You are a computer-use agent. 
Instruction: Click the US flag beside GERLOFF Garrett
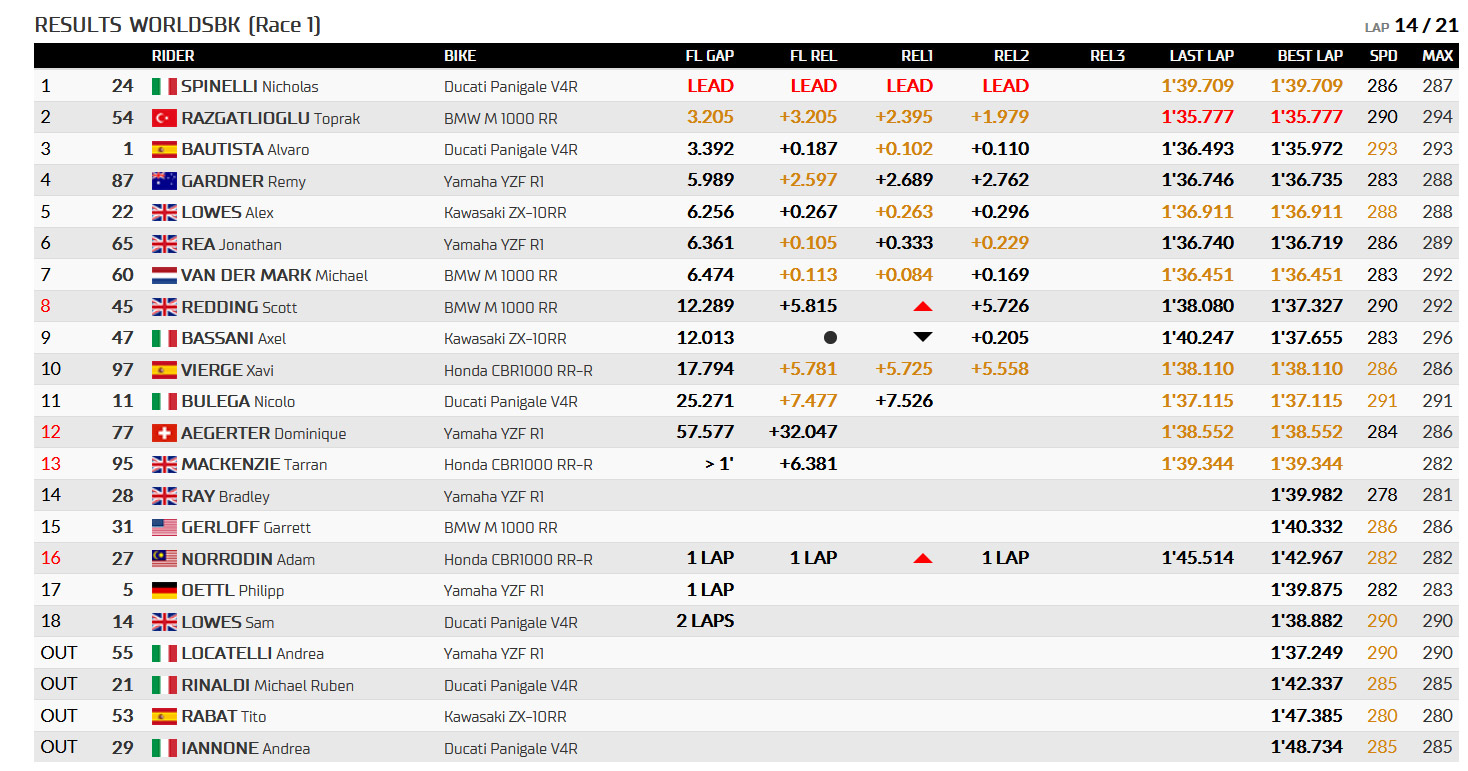(x=164, y=527)
